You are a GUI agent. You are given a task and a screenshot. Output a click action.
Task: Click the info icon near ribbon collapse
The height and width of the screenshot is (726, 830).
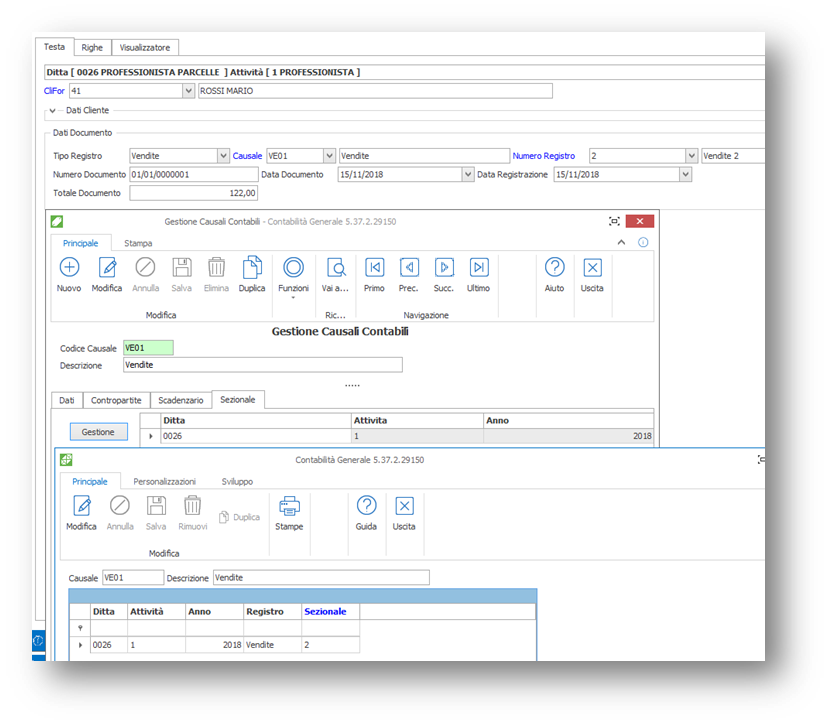[643, 242]
